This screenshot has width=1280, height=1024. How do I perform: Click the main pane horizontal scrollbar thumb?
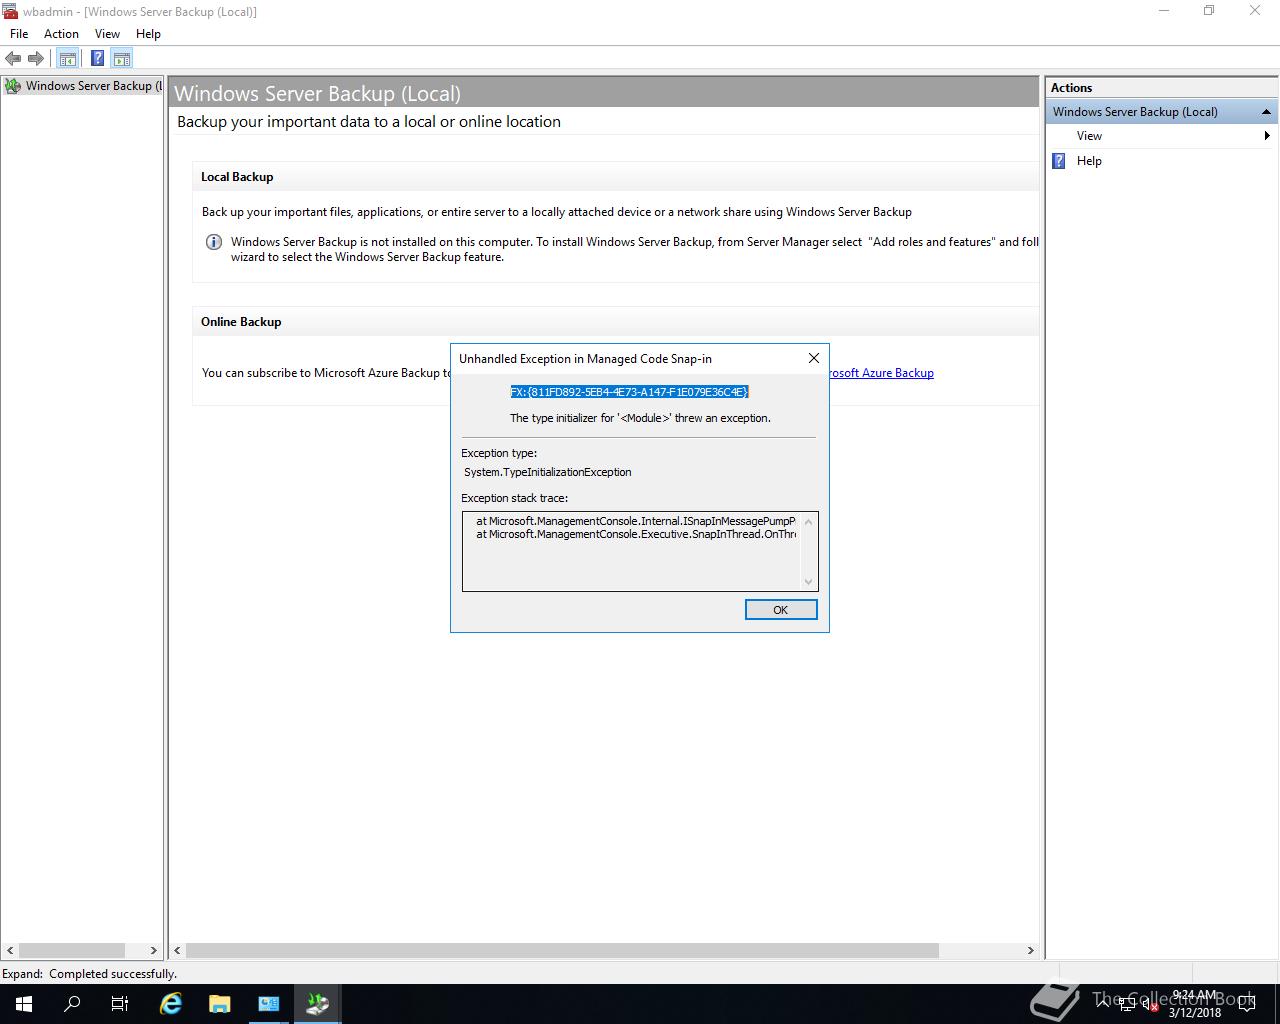[562, 950]
